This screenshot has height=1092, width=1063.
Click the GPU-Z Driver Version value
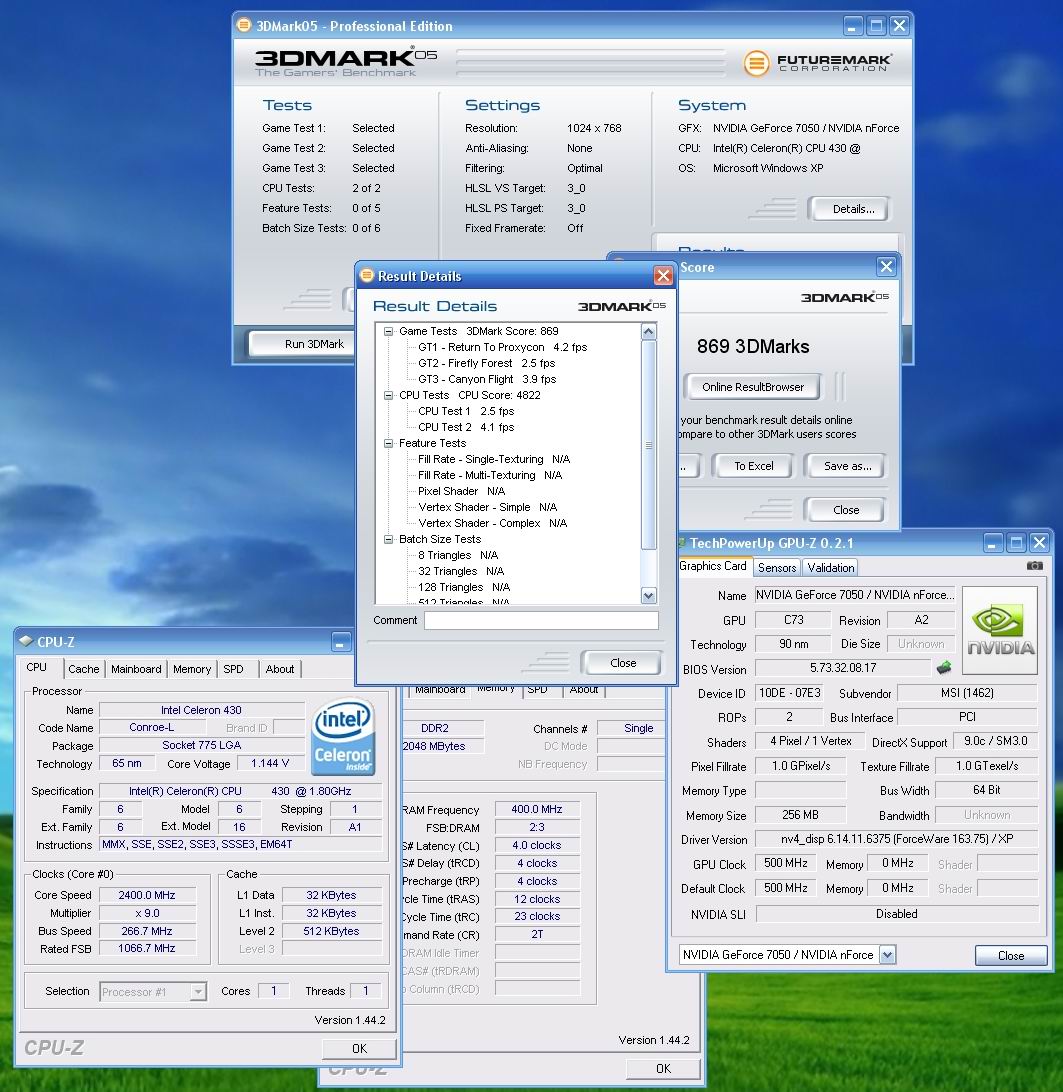pos(897,839)
